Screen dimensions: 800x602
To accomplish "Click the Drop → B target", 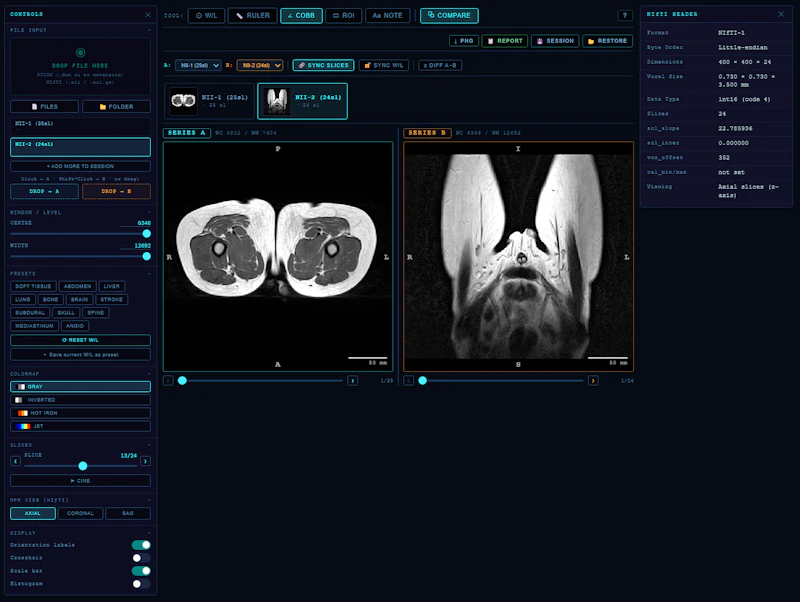I will pyautogui.click(x=116, y=191).
